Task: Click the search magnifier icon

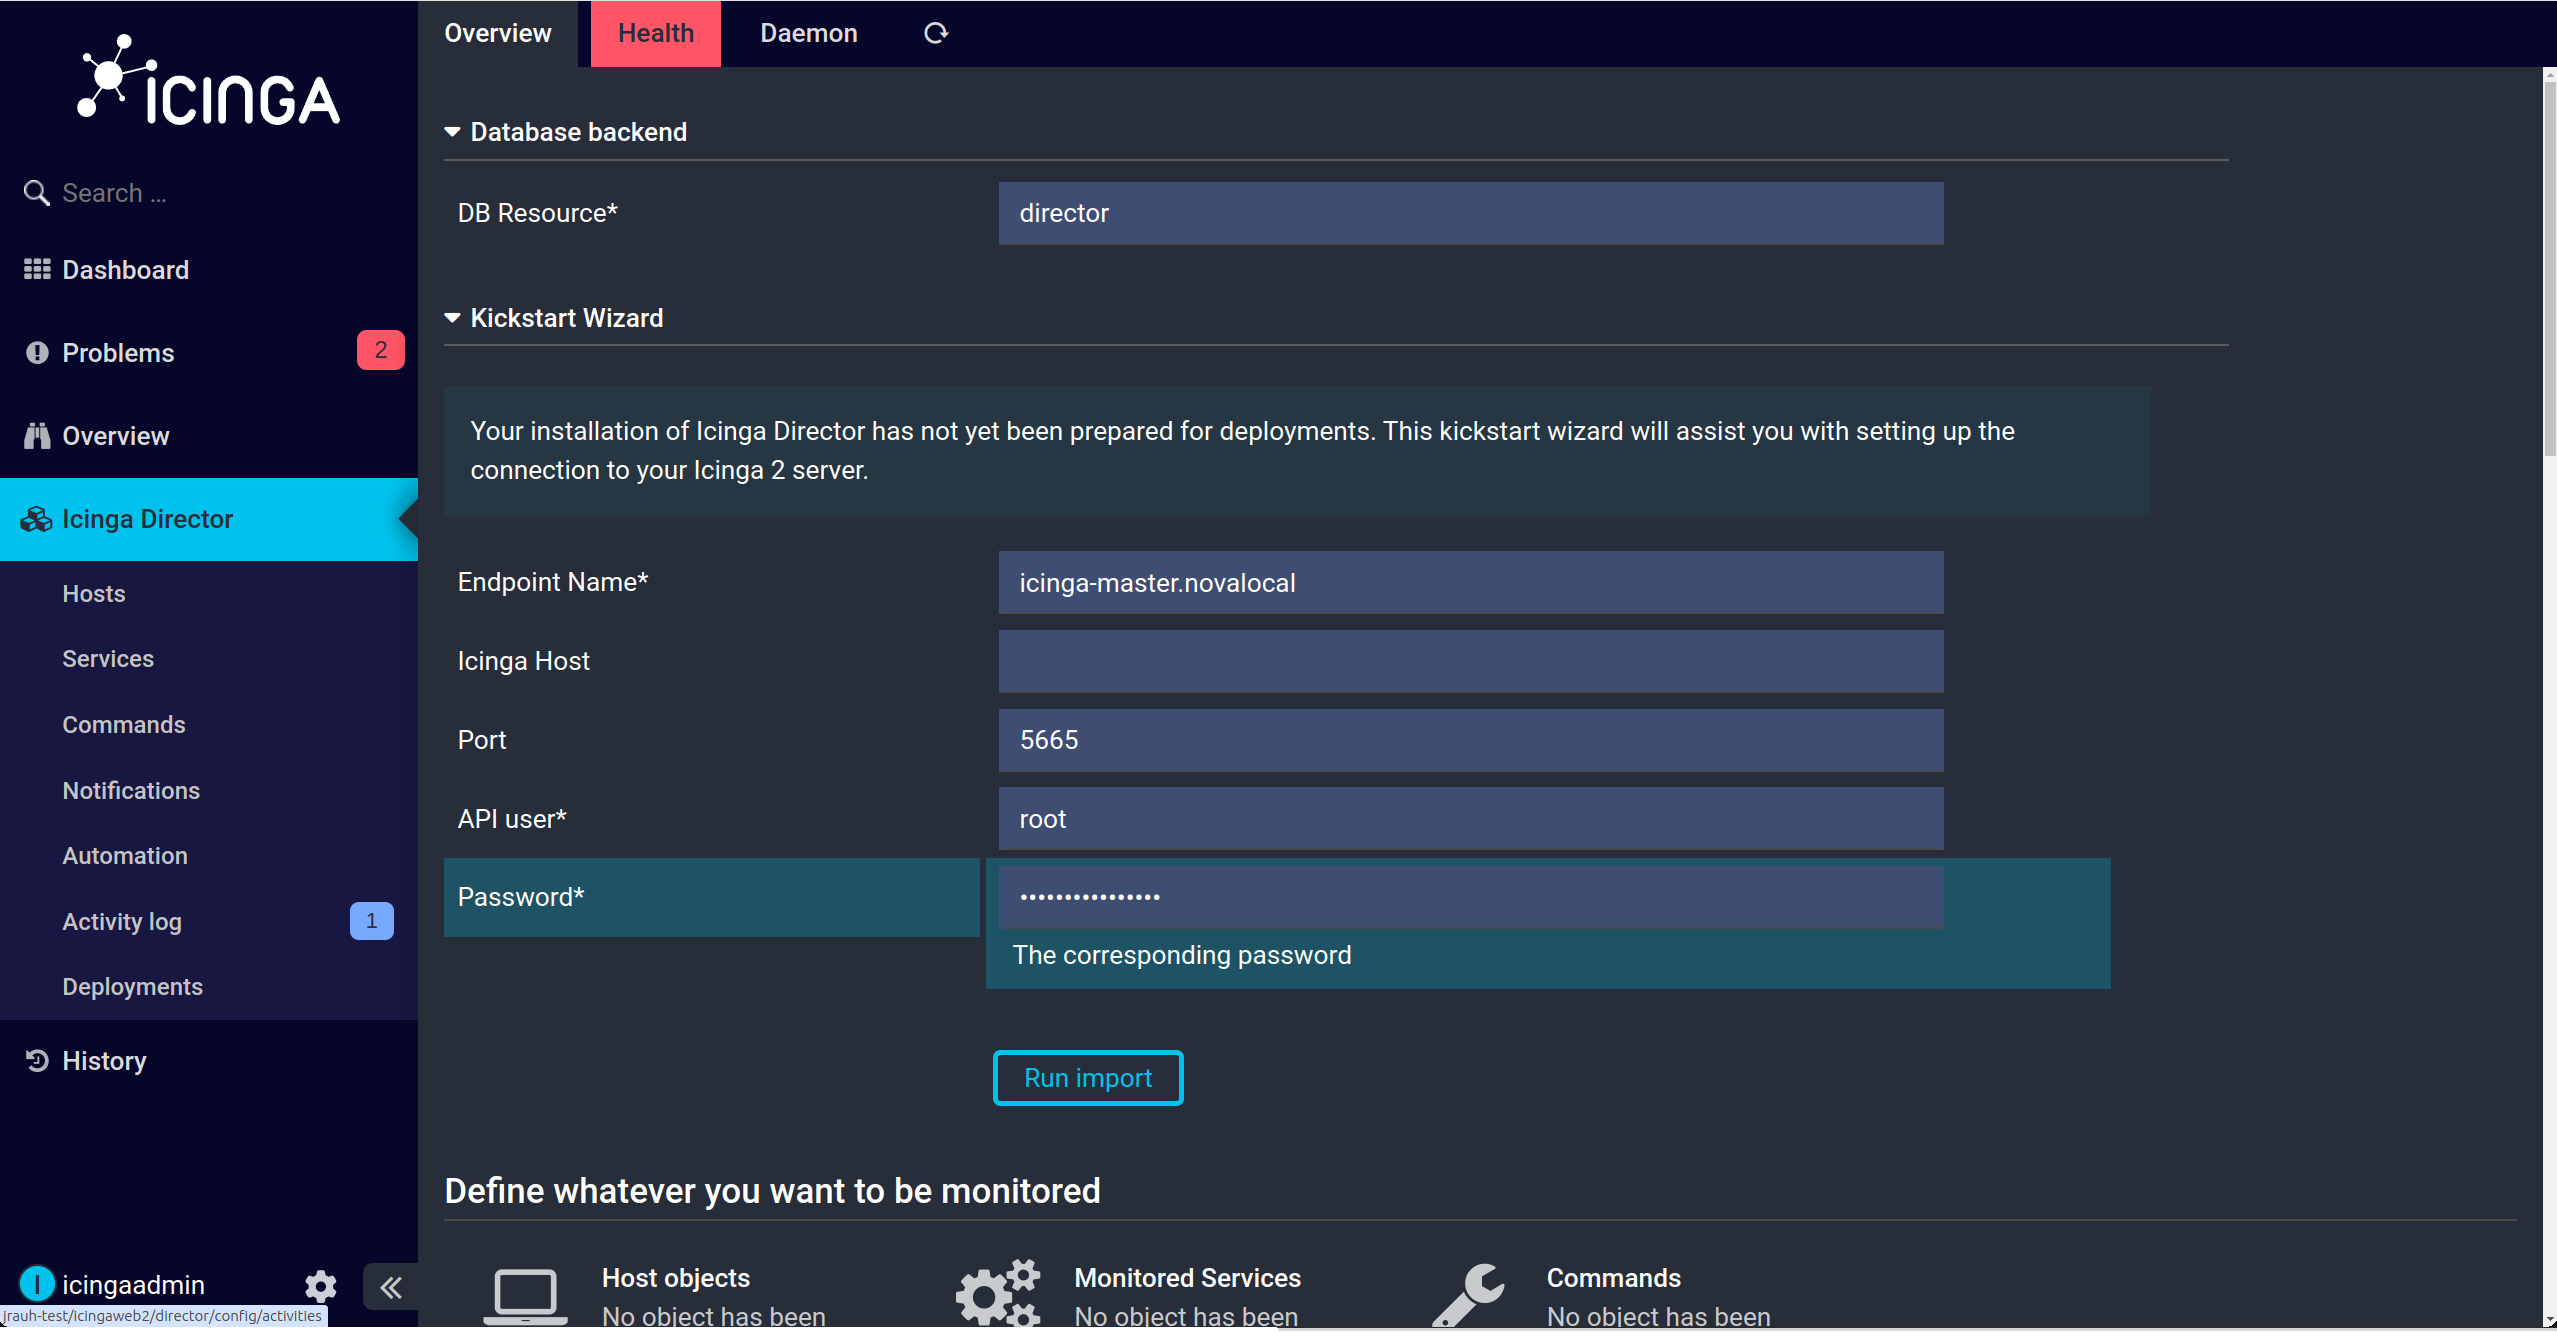Action: point(36,193)
